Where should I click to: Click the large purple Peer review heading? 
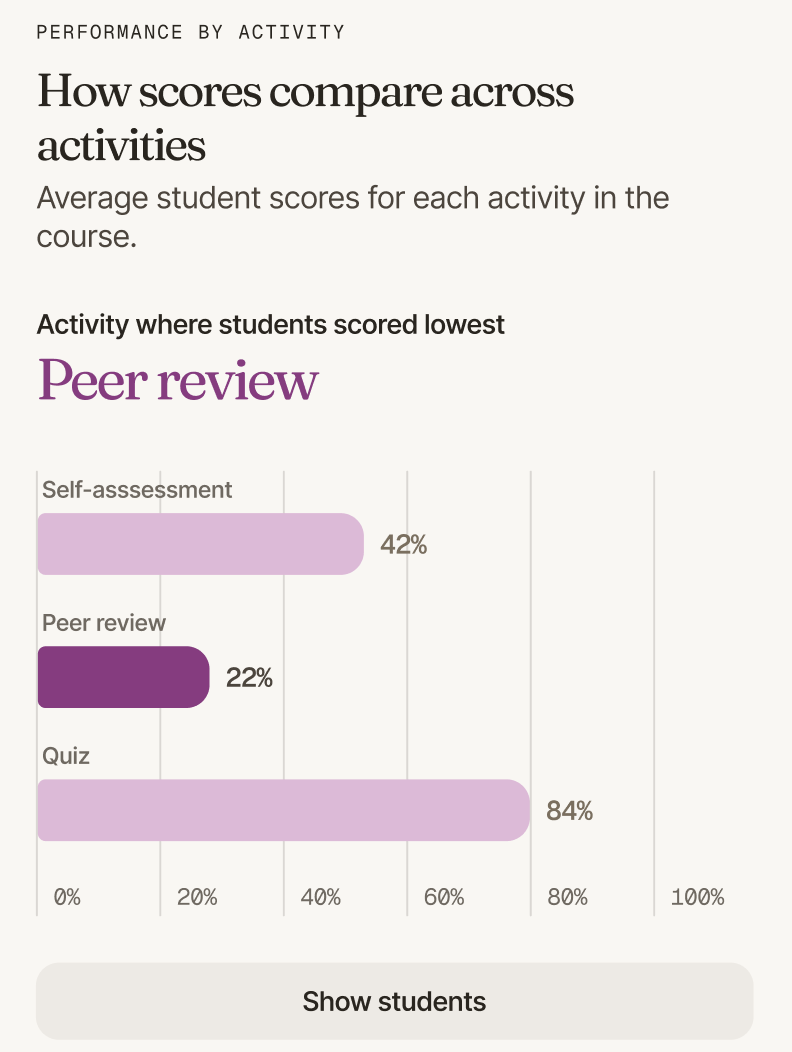pos(178,380)
